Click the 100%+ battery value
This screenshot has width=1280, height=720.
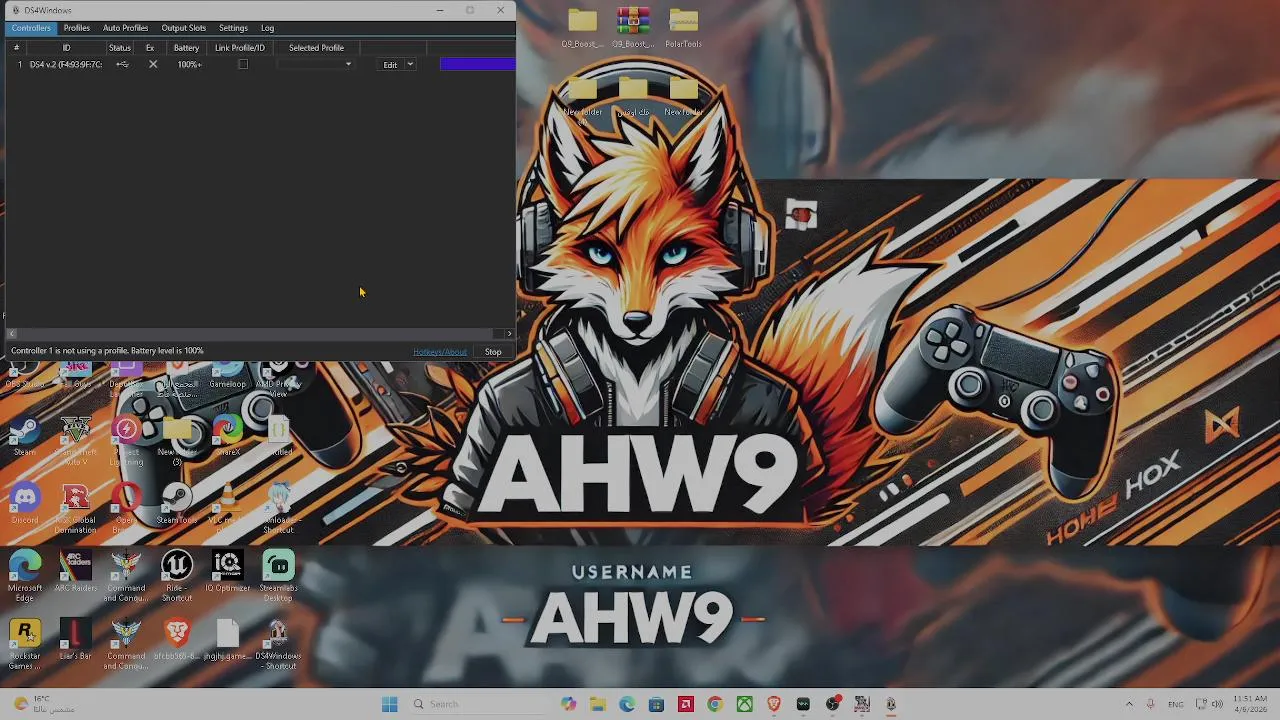click(x=189, y=64)
